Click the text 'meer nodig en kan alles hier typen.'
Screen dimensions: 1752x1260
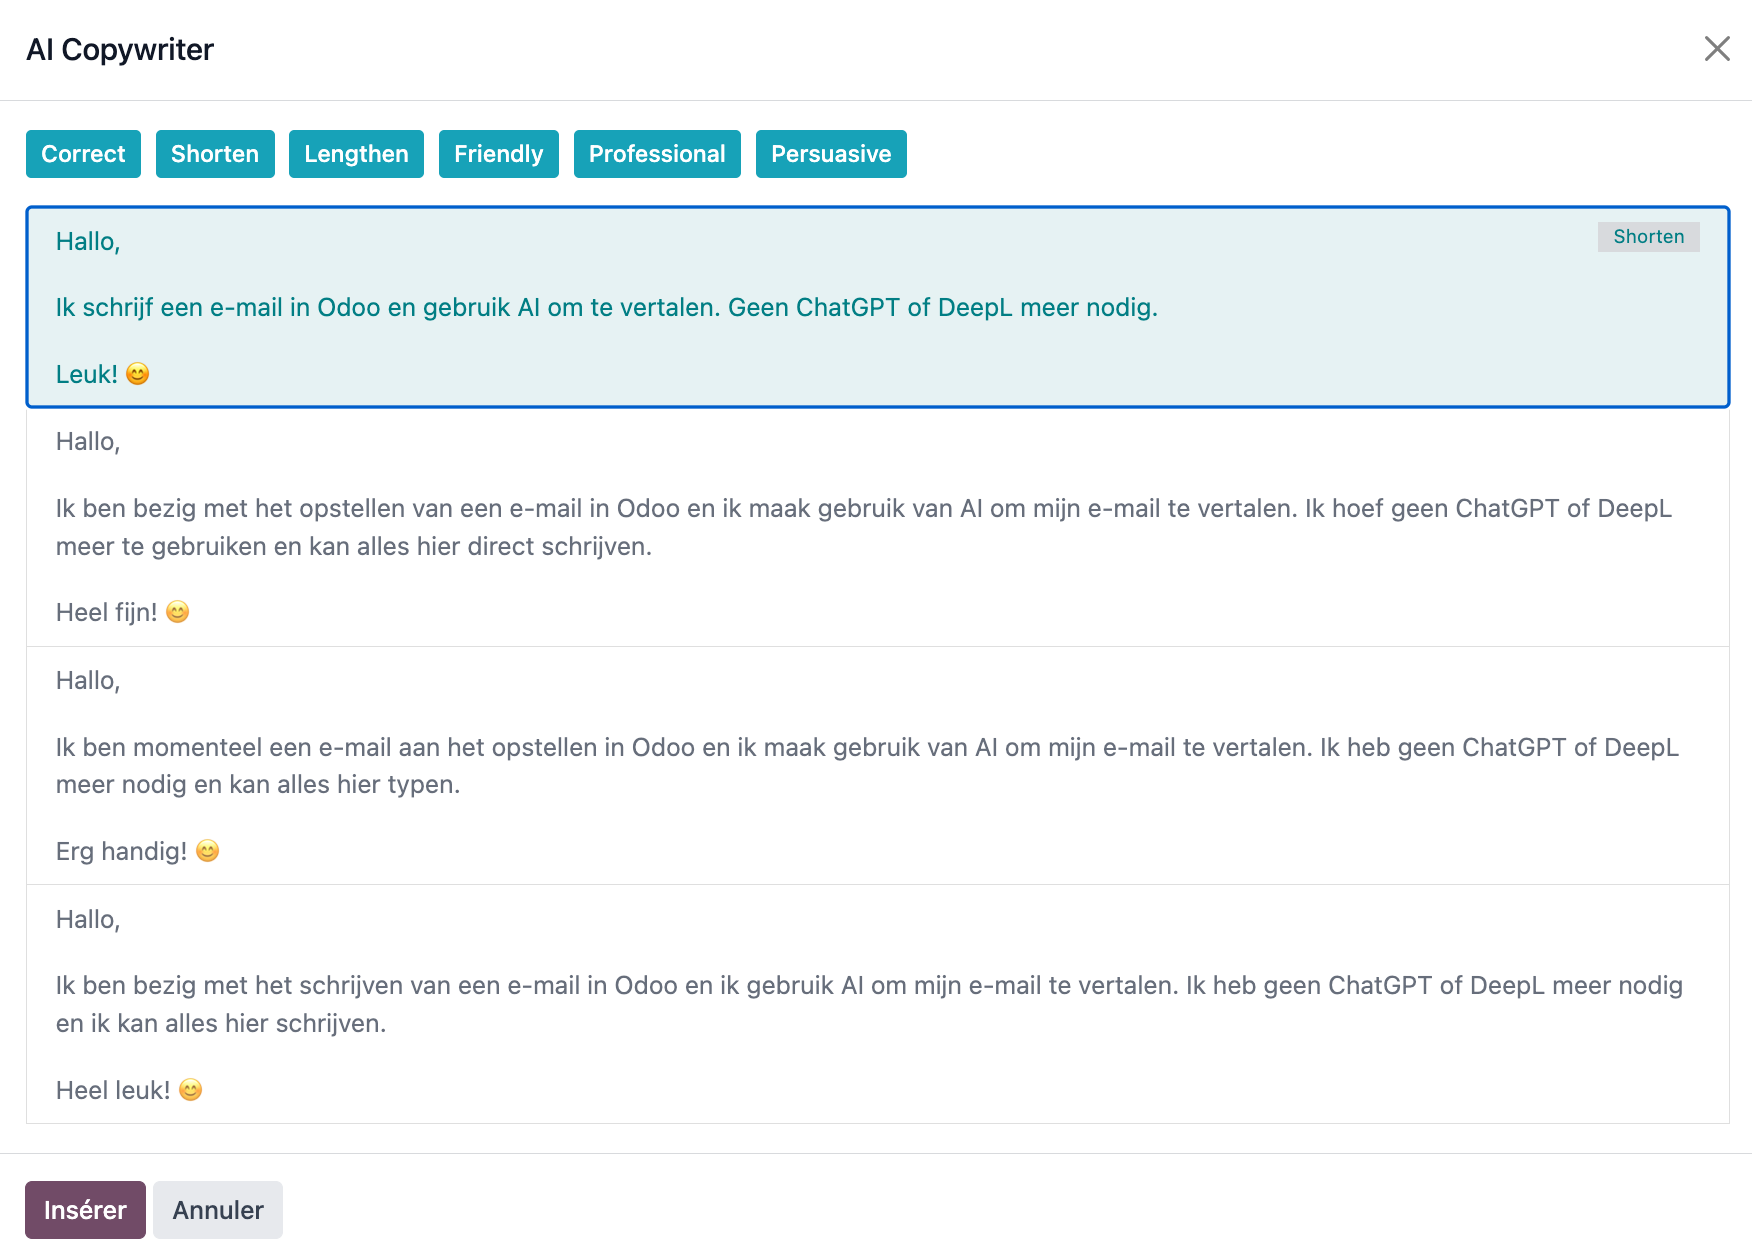258,784
